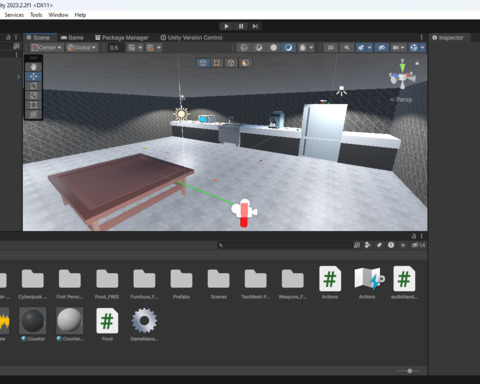
Task: Click the orange cube overlay icon in scene
Action: [245, 63]
